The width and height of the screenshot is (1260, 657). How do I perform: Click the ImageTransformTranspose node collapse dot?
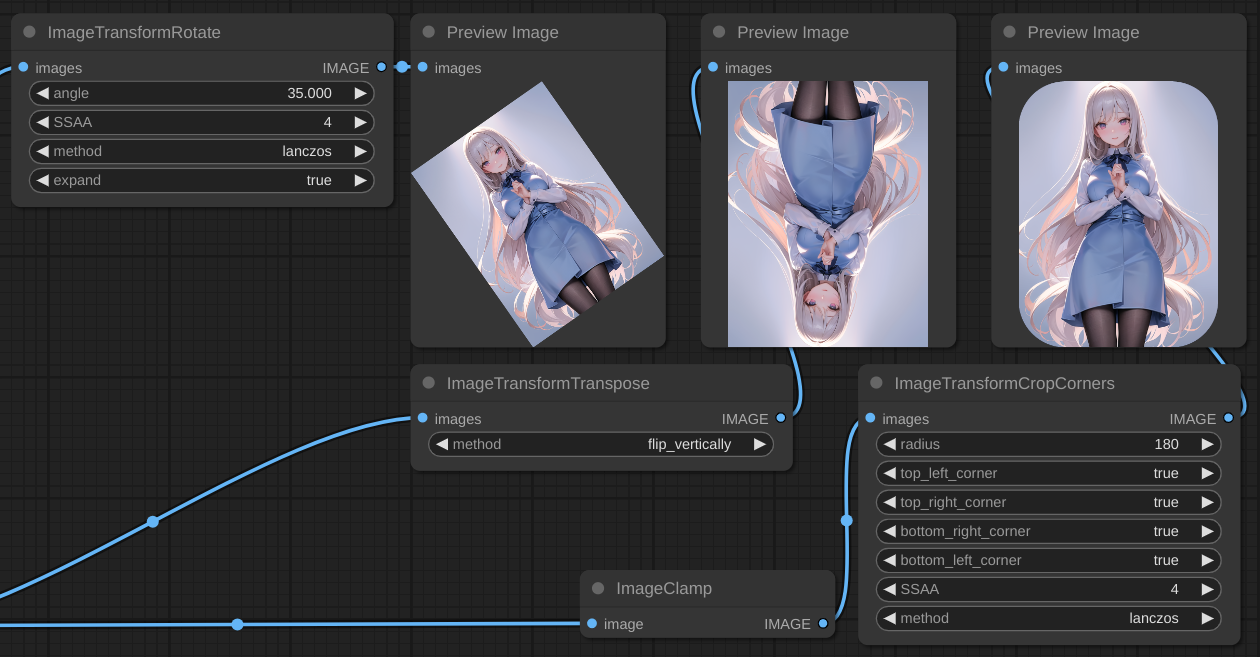point(429,383)
